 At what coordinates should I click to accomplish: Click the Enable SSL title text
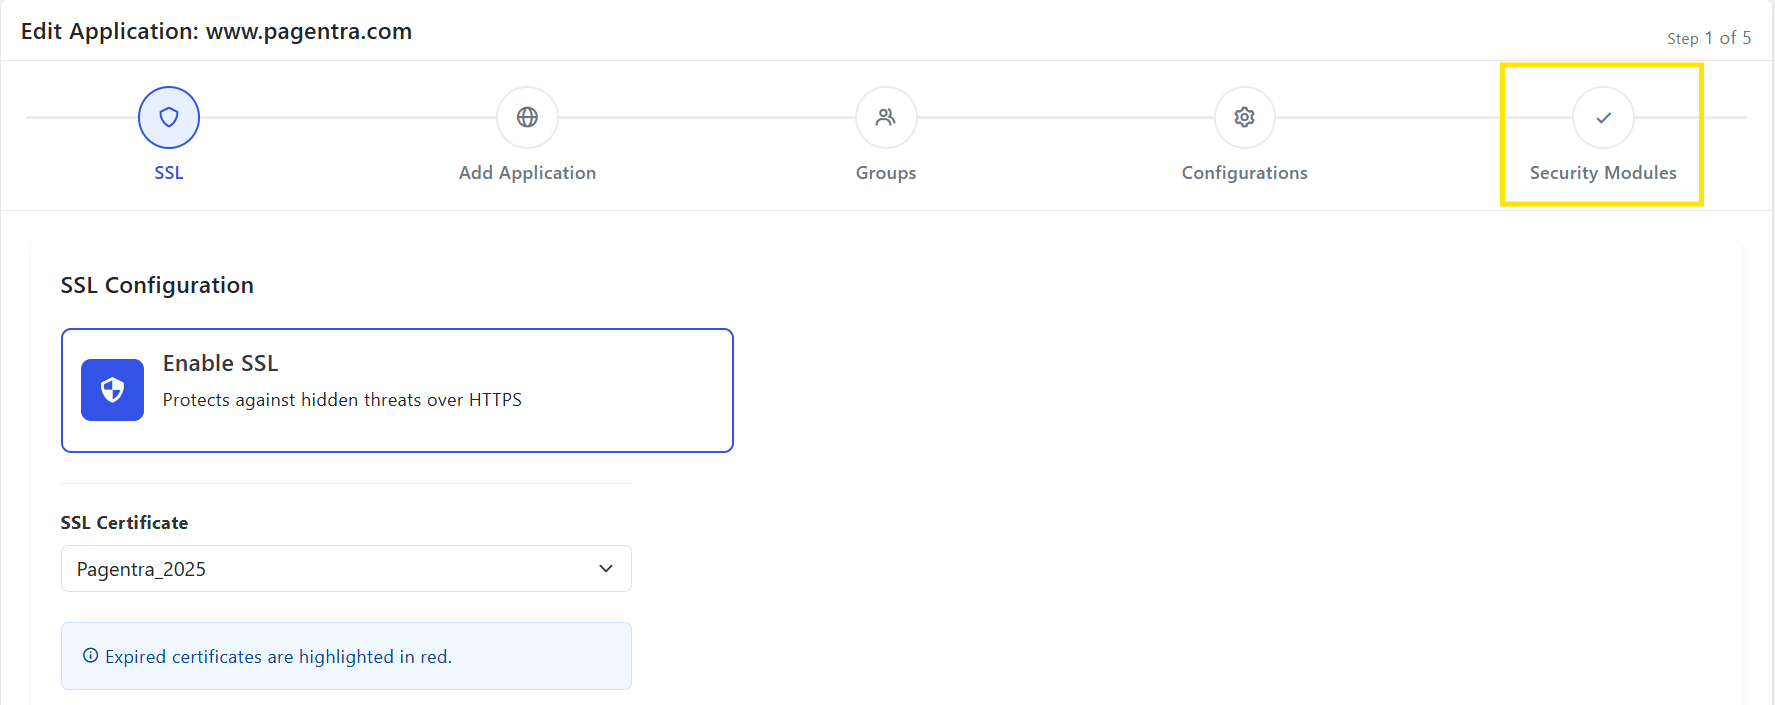click(220, 363)
